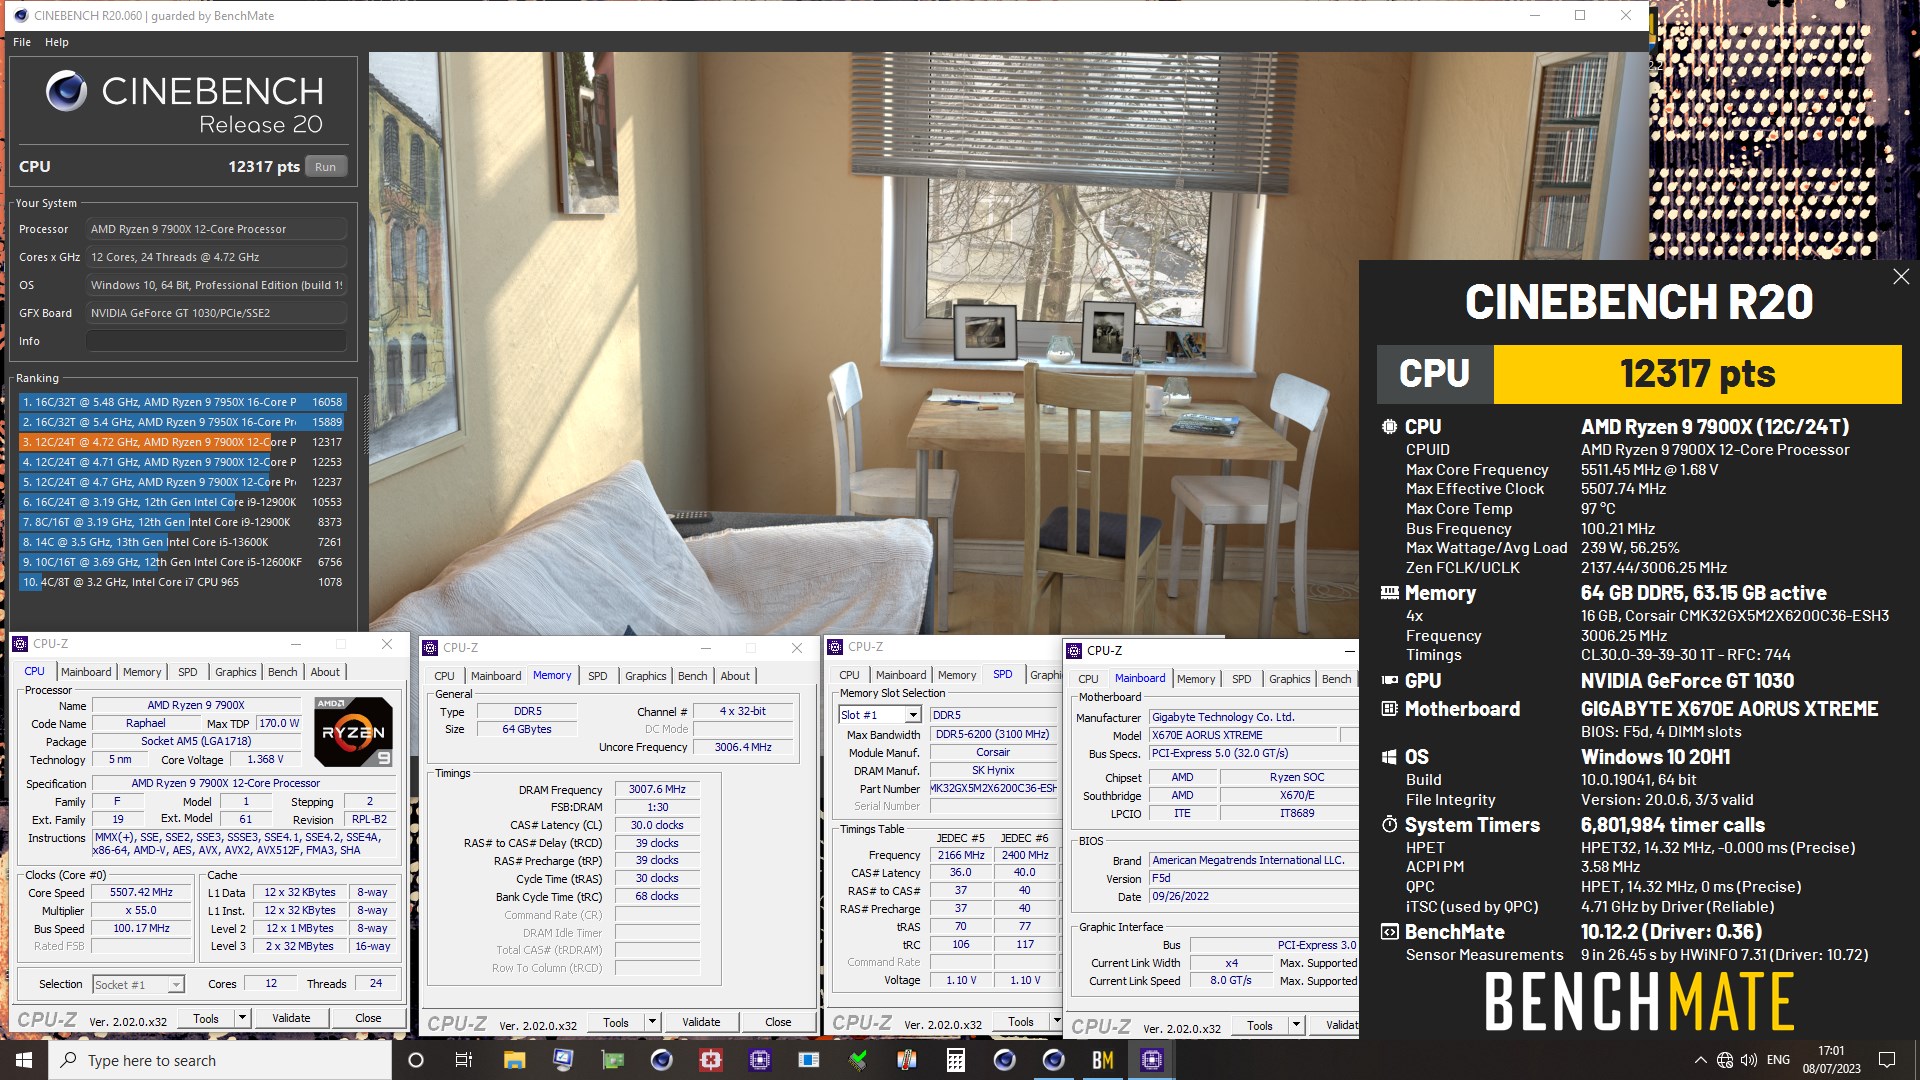Image resolution: width=1920 pixels, height=1080 pixels.
Task: Click the Memory icon in BenchMate panel
Action: [x=1389, y=593]
